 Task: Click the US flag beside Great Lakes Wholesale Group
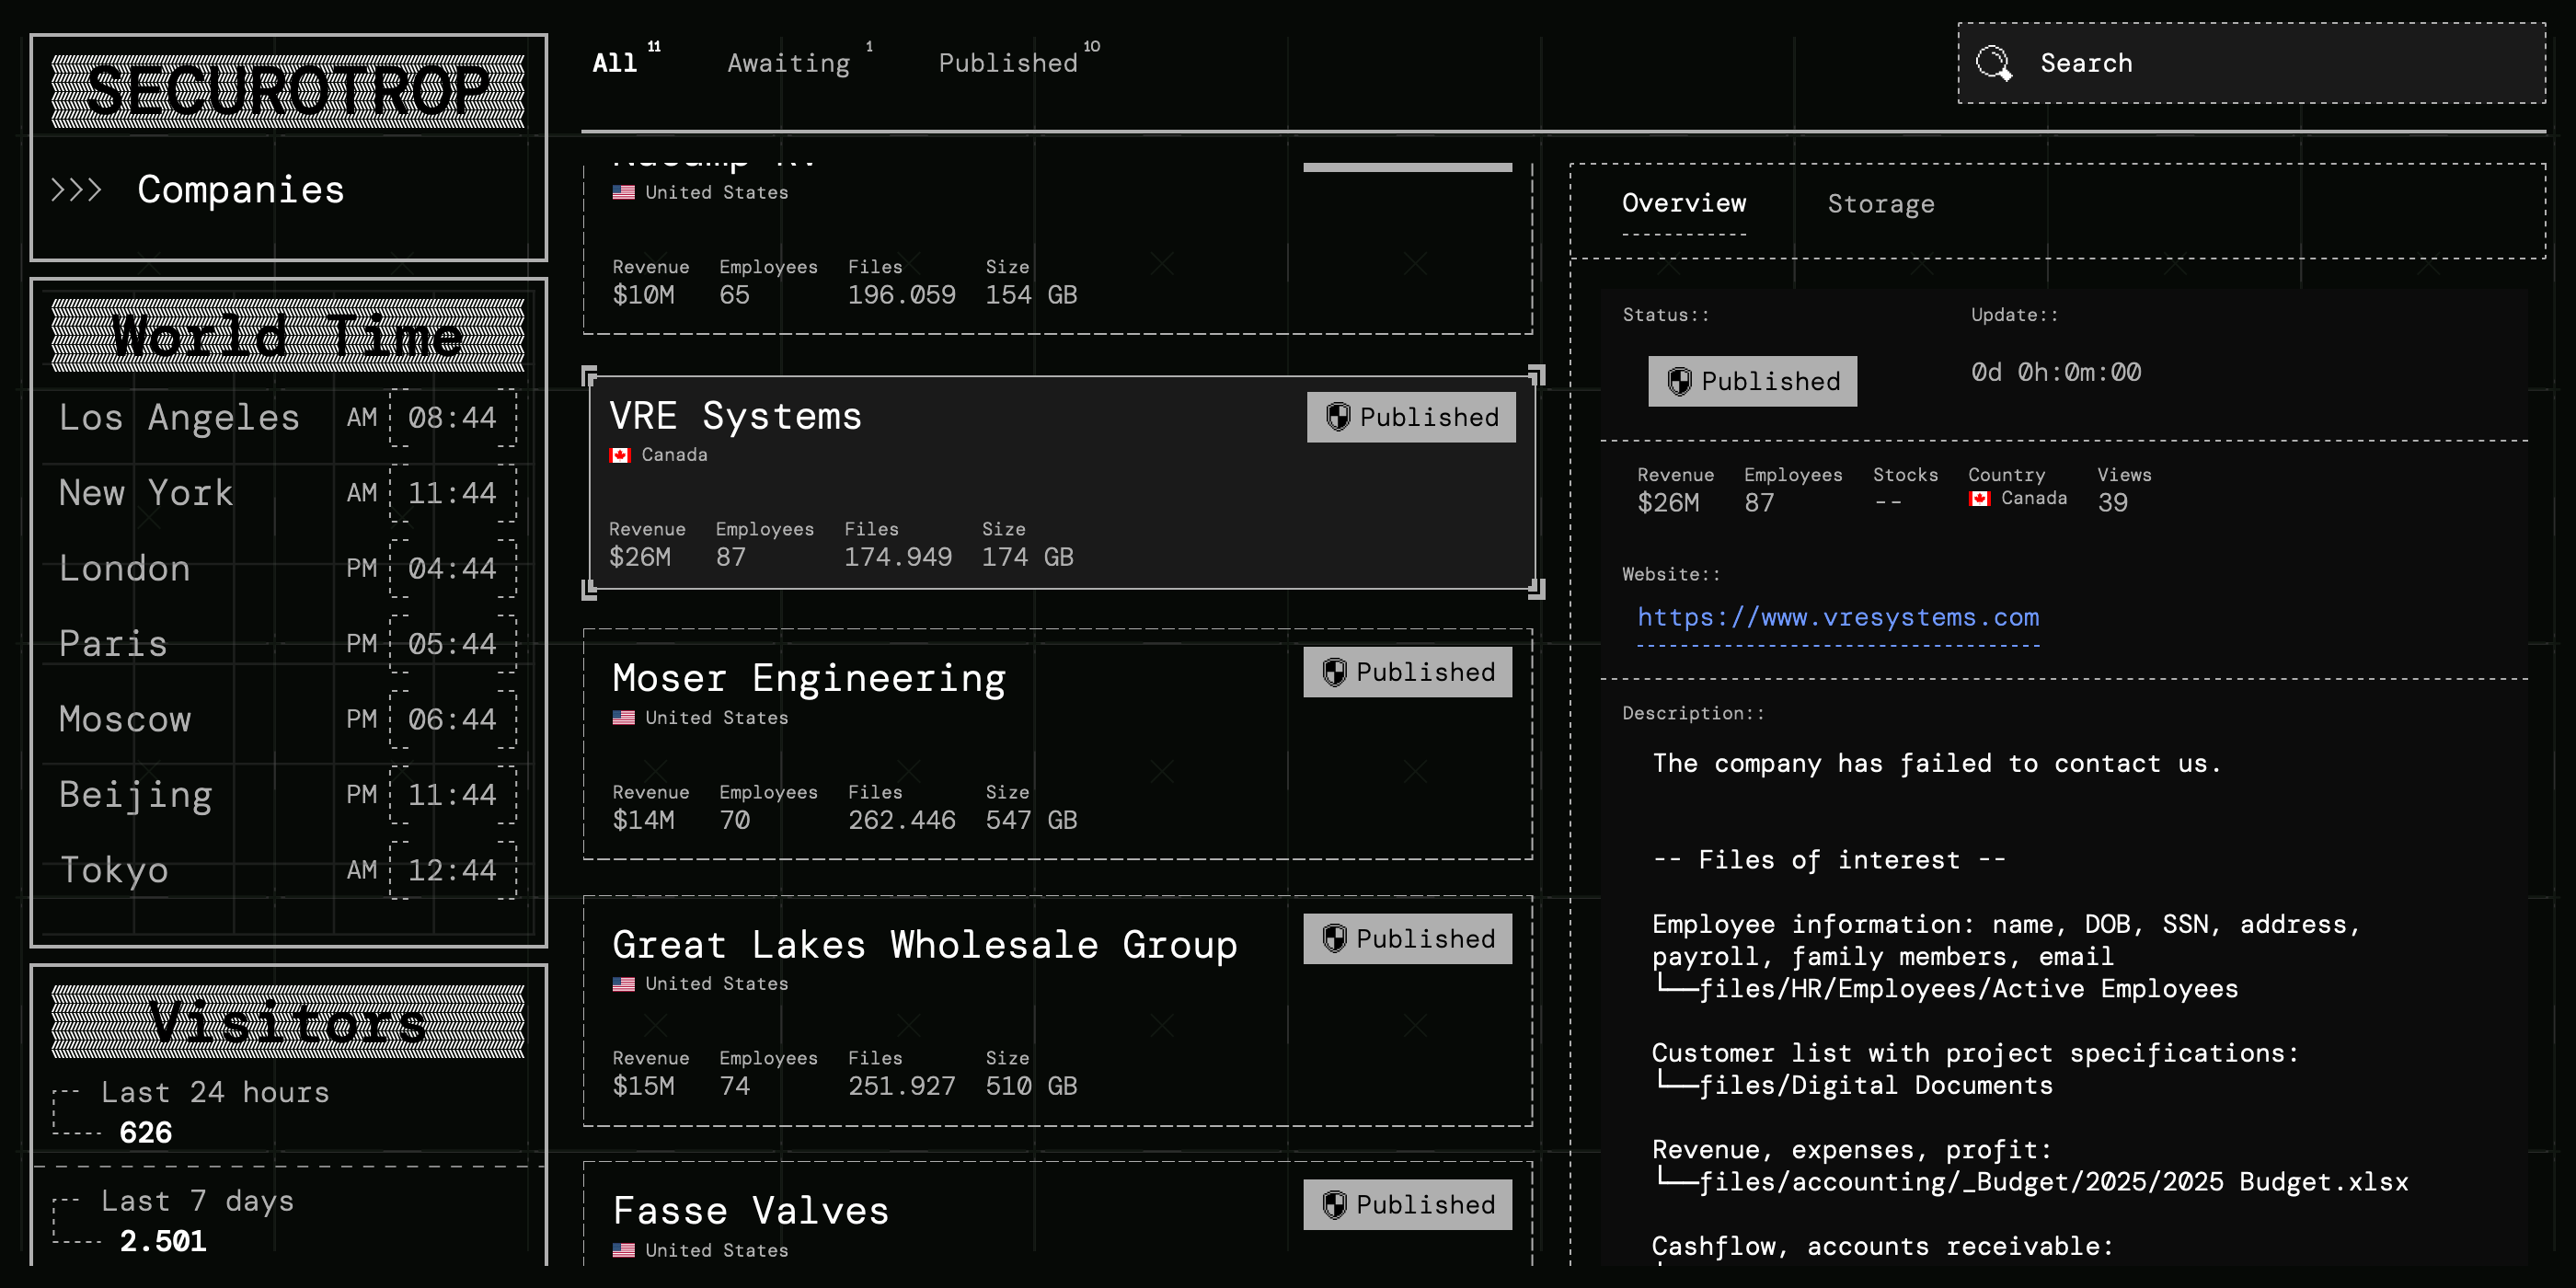[x=622, y=983]
